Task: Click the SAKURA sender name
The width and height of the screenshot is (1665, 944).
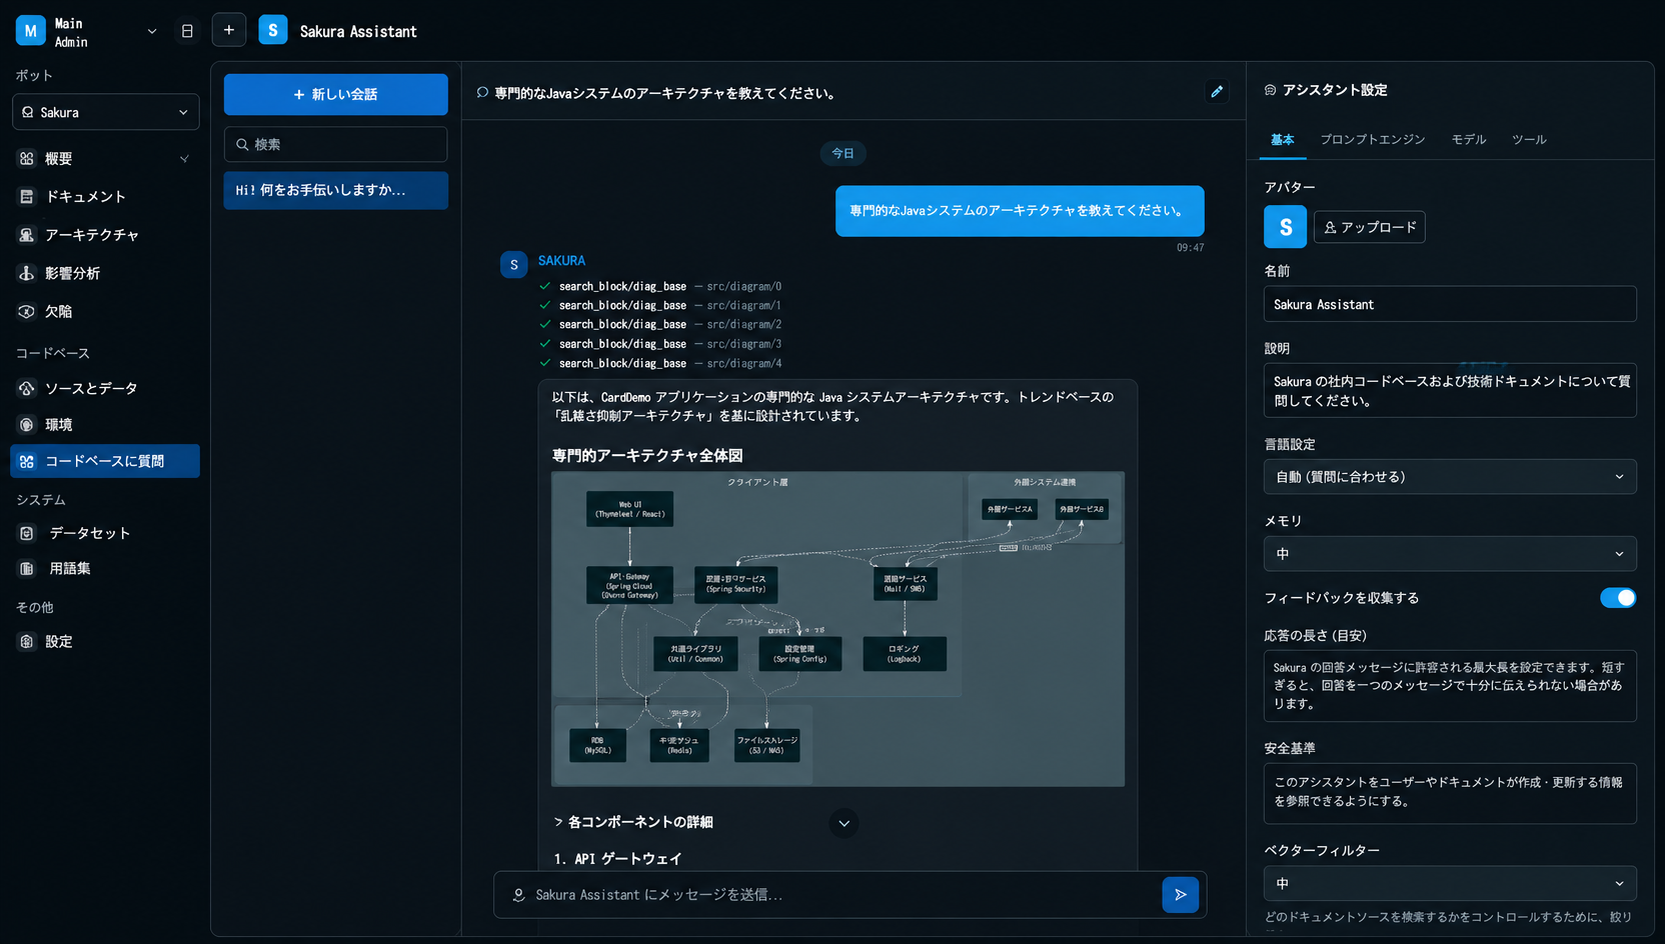Action: (x=562, y=261)
